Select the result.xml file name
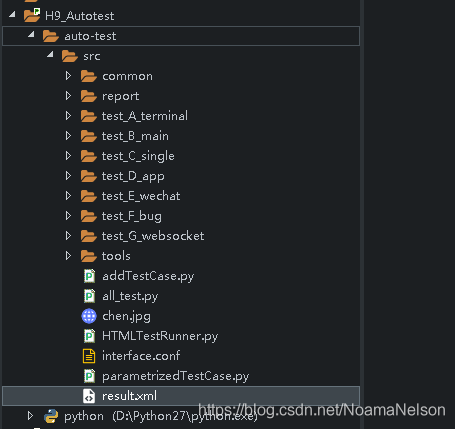455x429 pixels. point(129,396)
